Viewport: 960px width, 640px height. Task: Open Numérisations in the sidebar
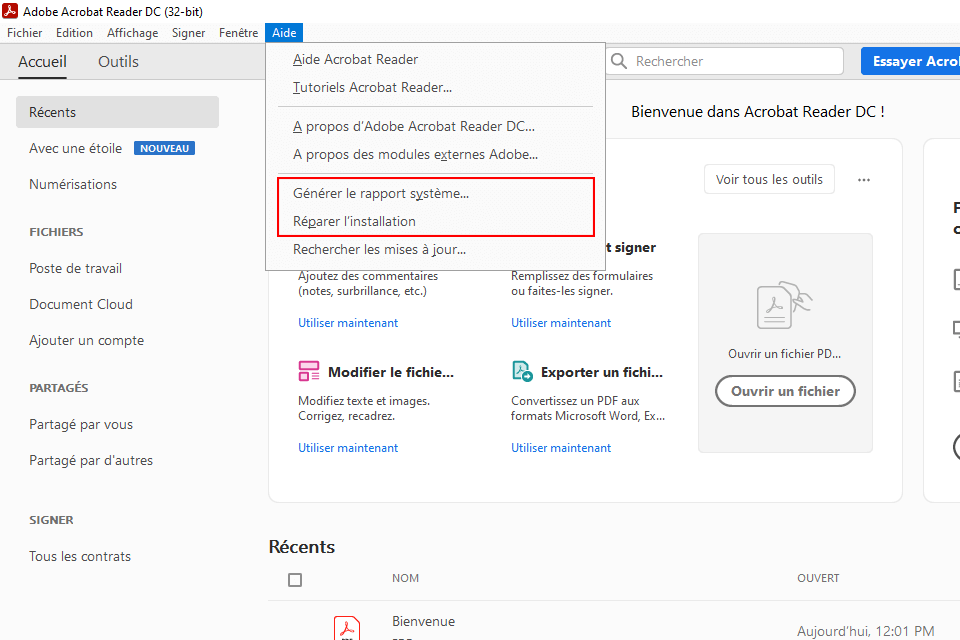point(73,184)
